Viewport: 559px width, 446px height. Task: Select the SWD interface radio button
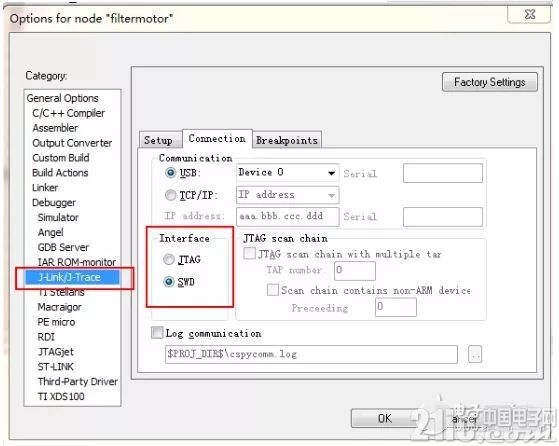(x=169, y=282)
